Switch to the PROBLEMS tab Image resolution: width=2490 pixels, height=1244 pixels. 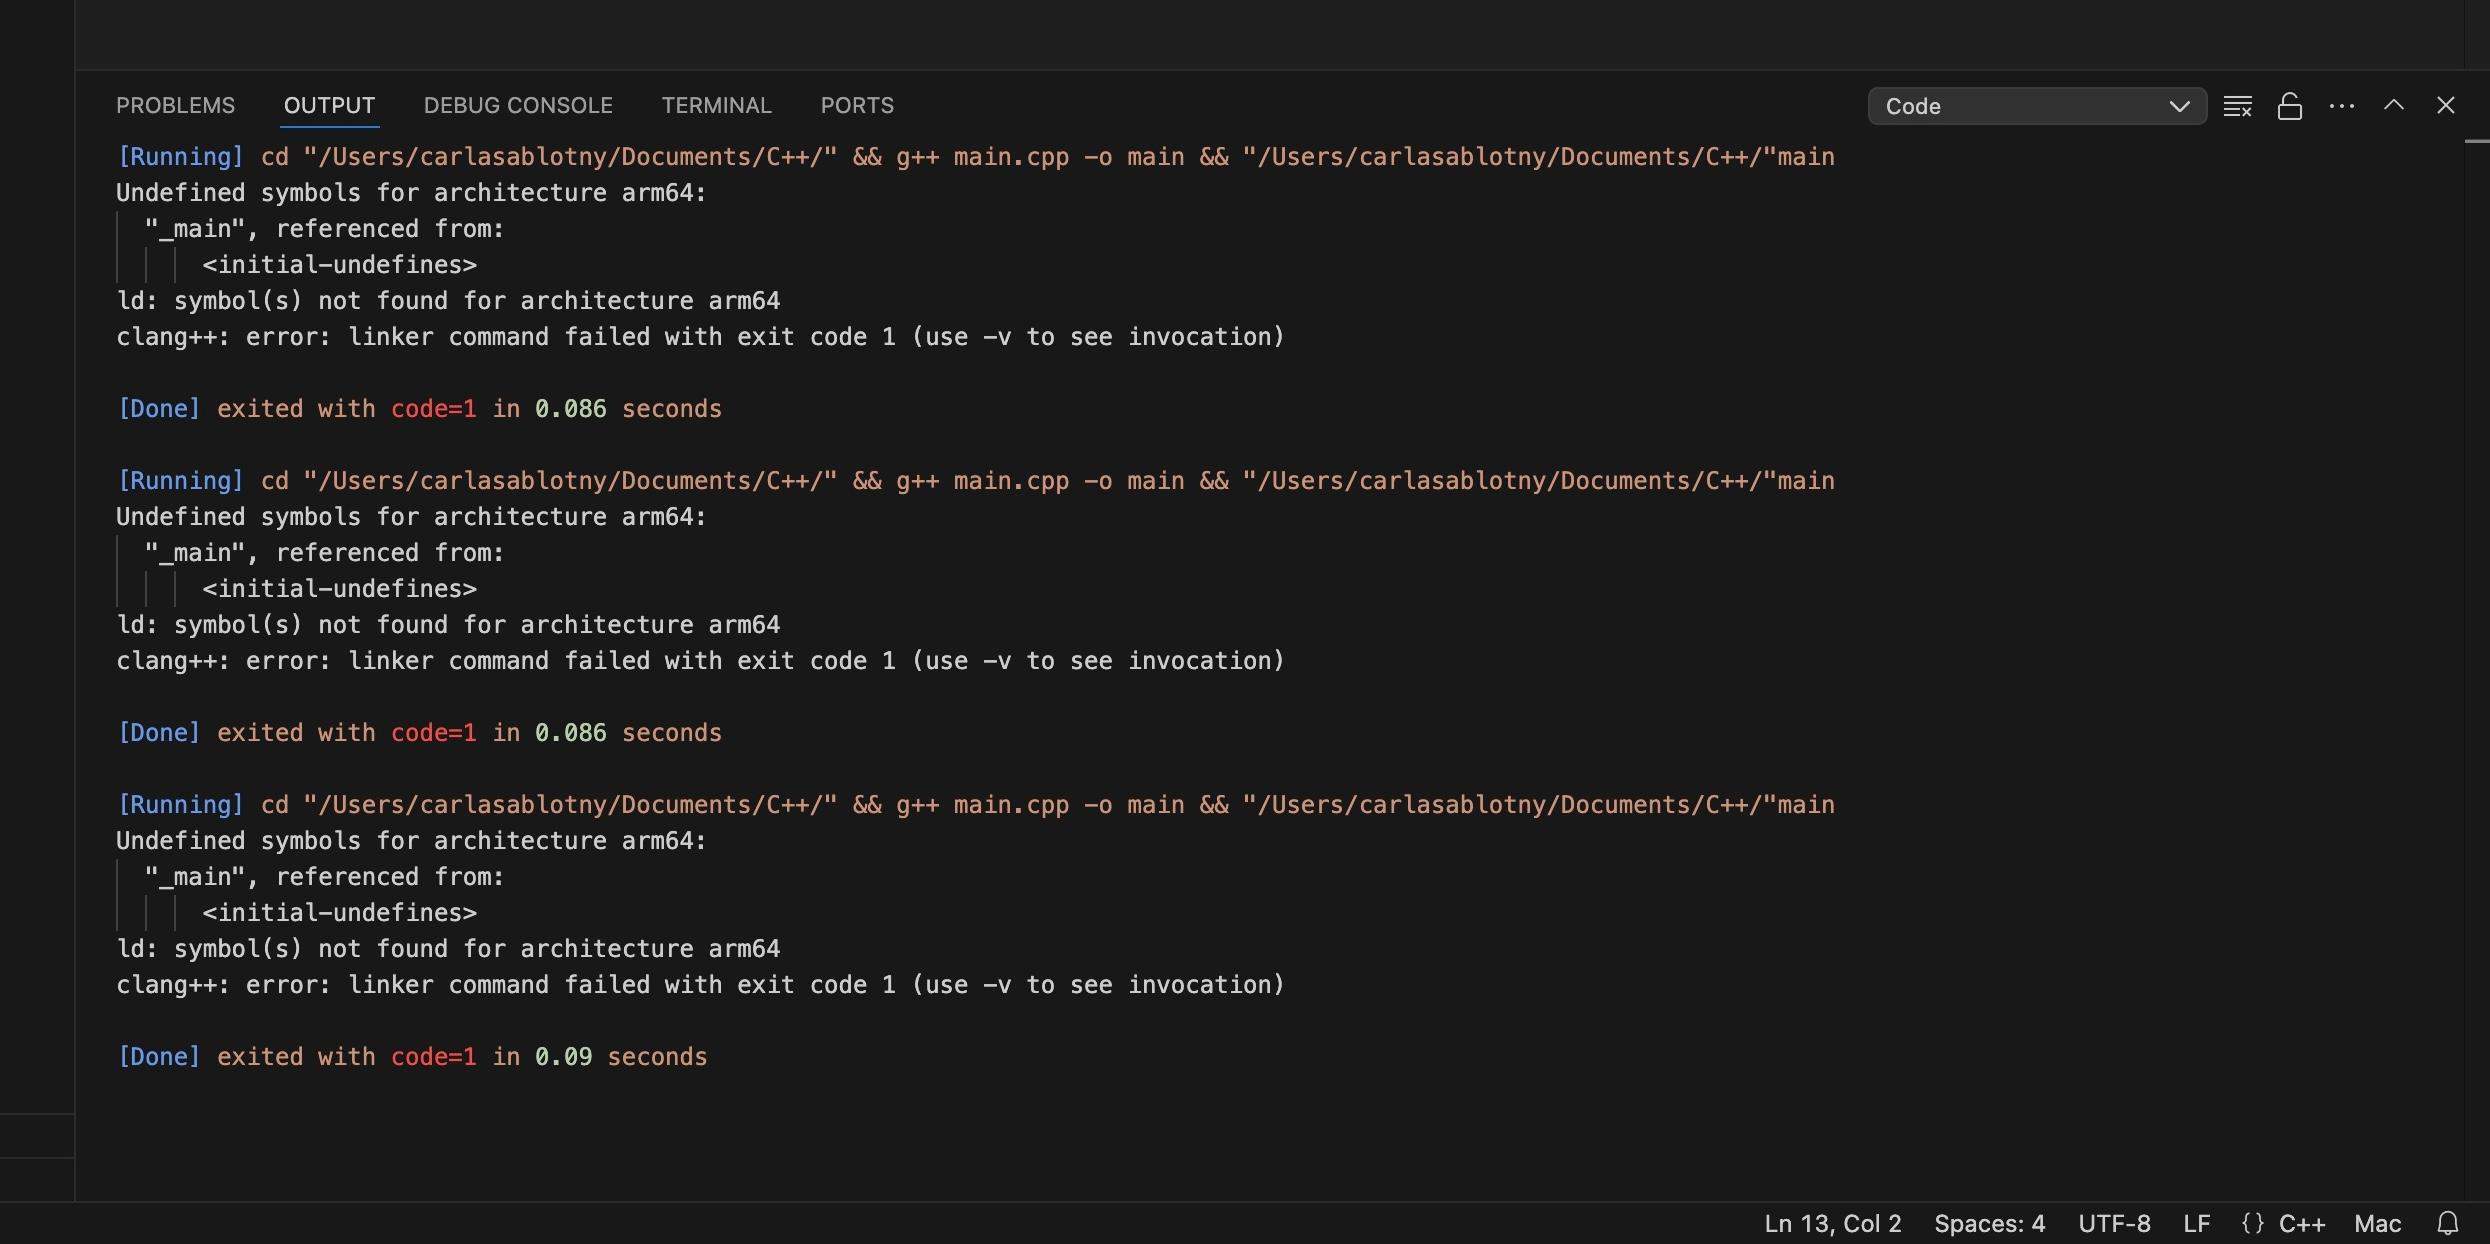tap(175, 105)
